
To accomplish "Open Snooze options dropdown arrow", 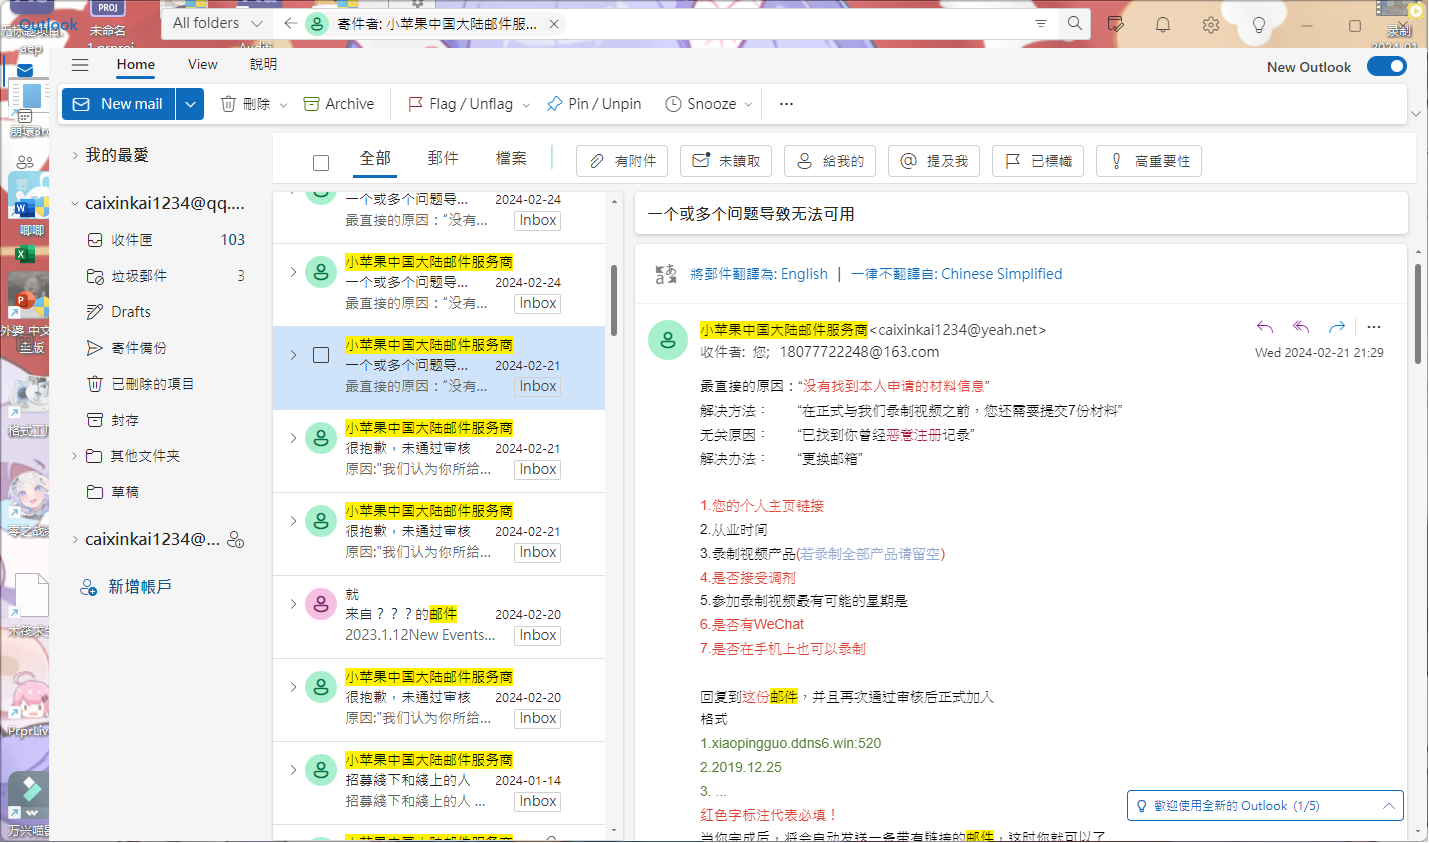I will pos(748,105).
